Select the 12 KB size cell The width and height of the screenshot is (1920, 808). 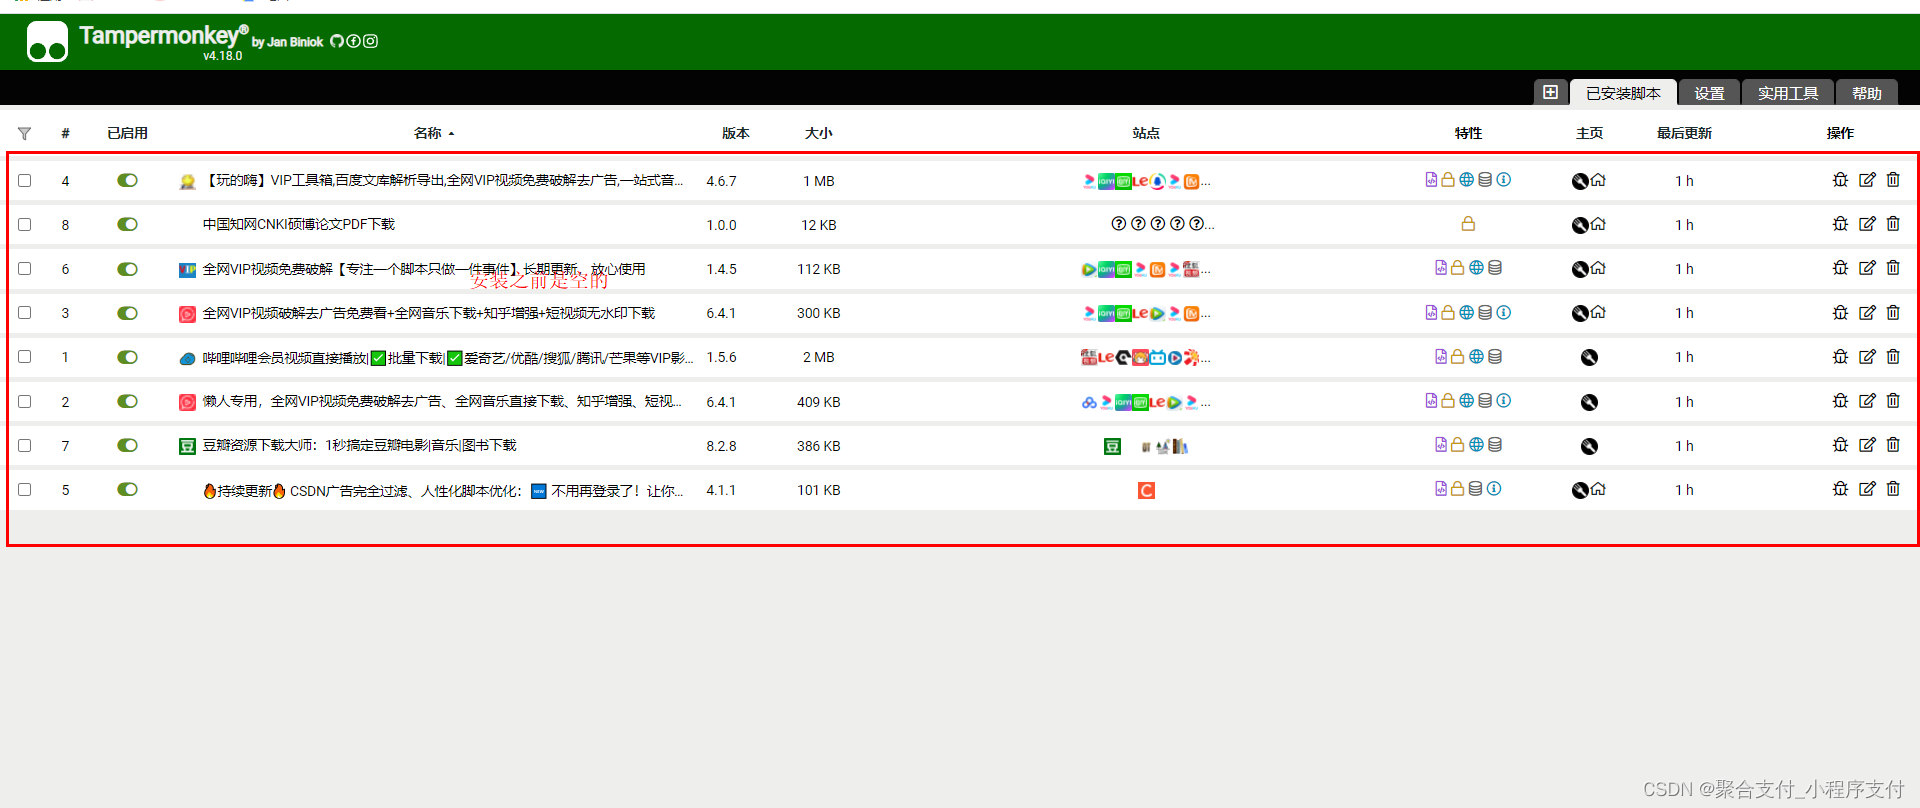tap(818, 225)
